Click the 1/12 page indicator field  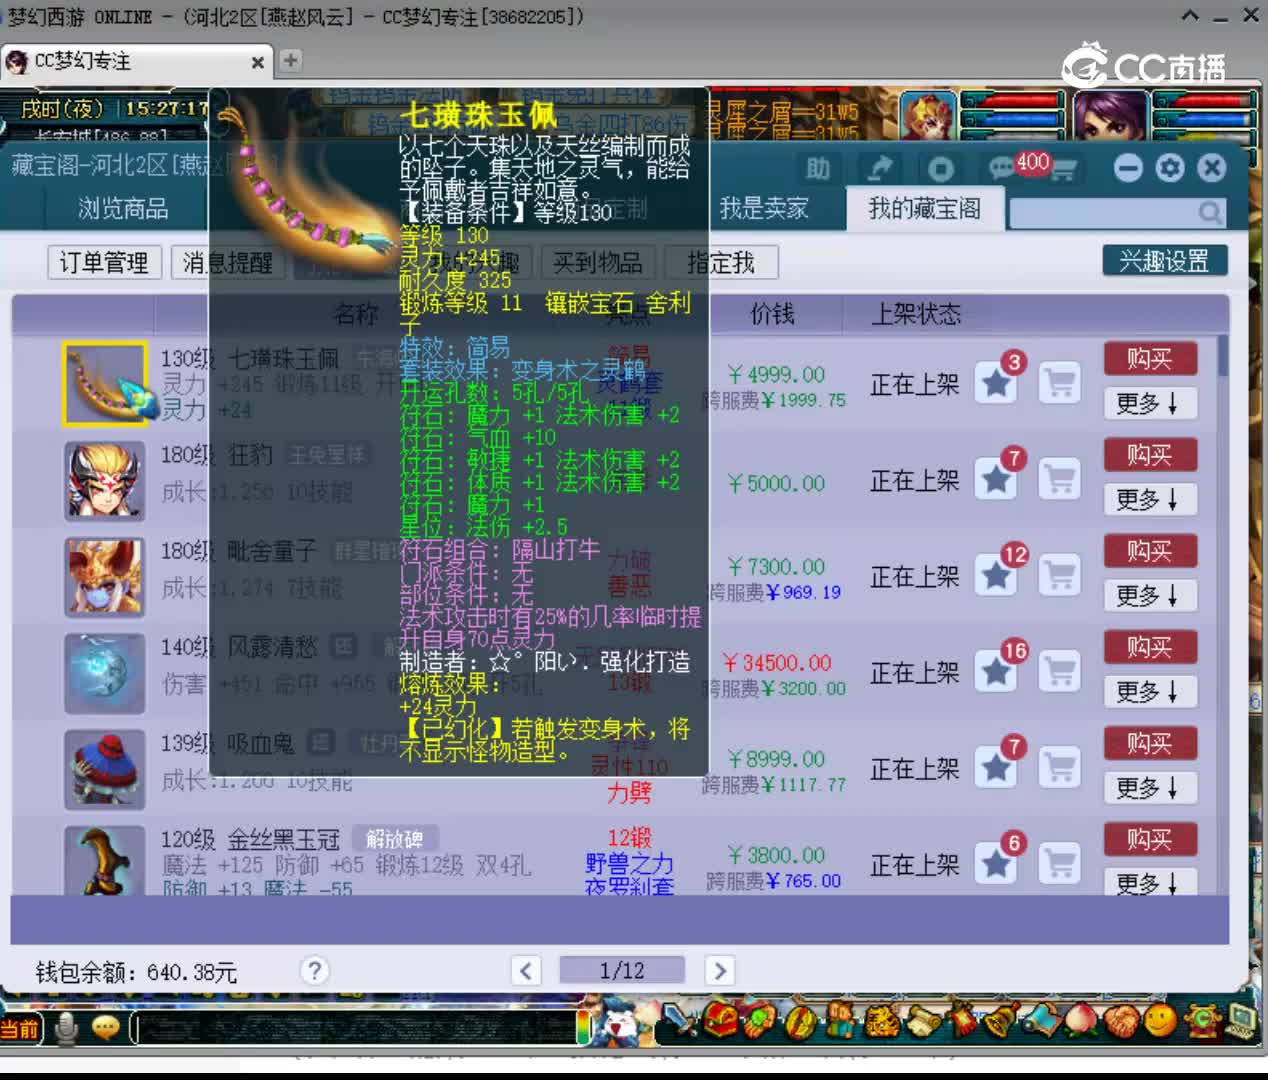(622, 970)
